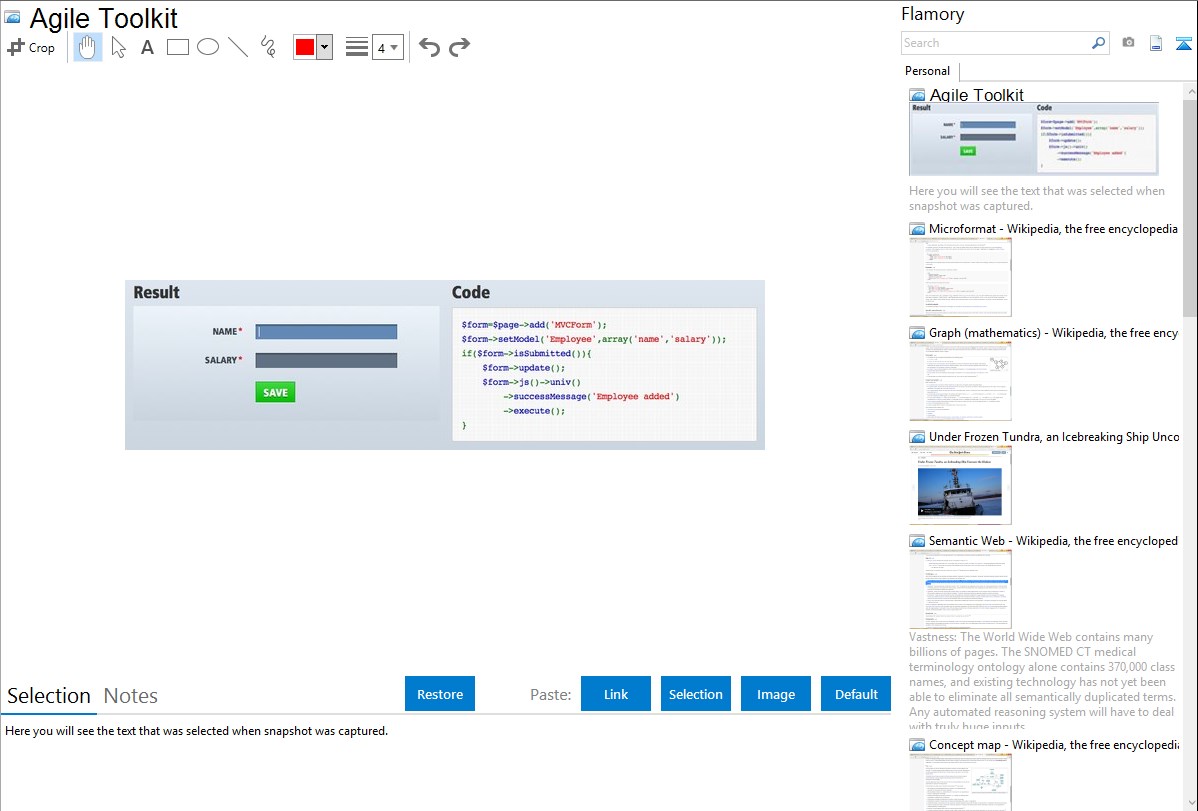Click the document page icon
This screenshot has width=1198, height=811.
pos(1156,43)
